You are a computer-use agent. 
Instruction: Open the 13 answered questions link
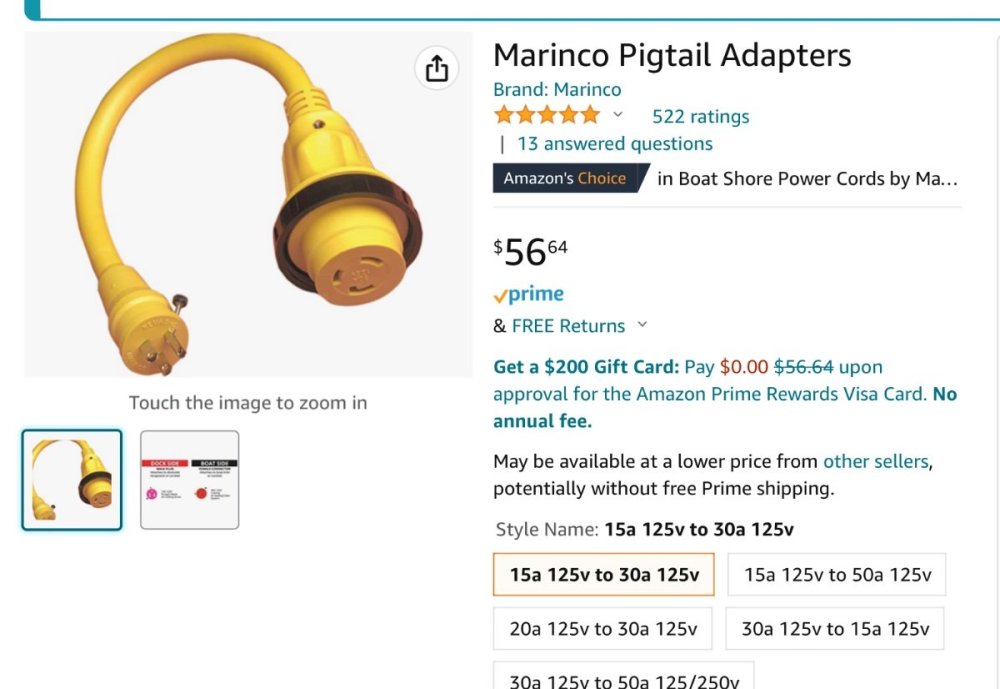pyautogui.click(x=614, y=143)
